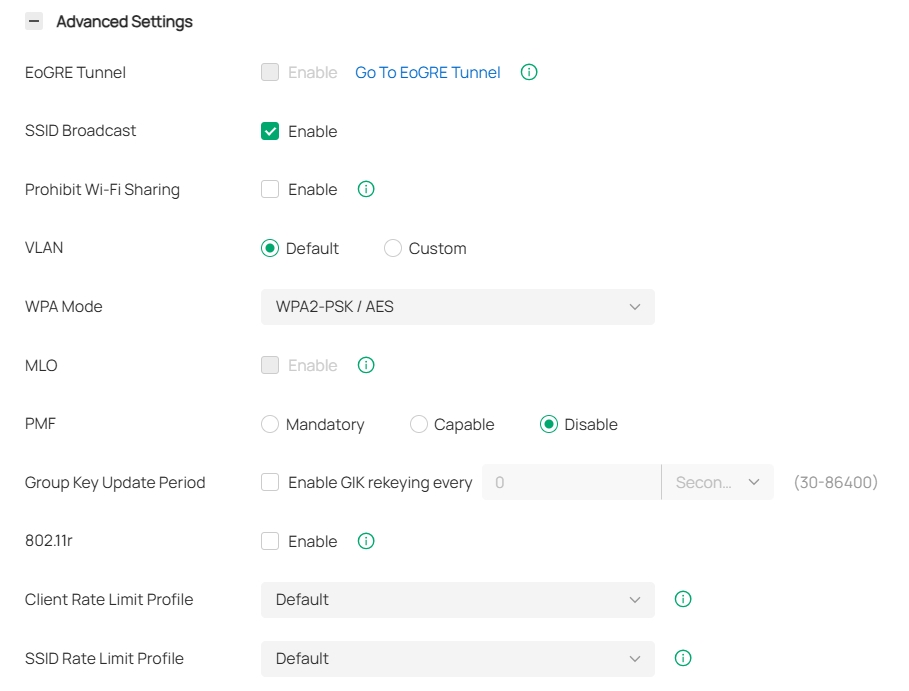
Task: Follow the Go To EoGRE Tunnel link
Action: pyautogui.click(x=427, y=72)
